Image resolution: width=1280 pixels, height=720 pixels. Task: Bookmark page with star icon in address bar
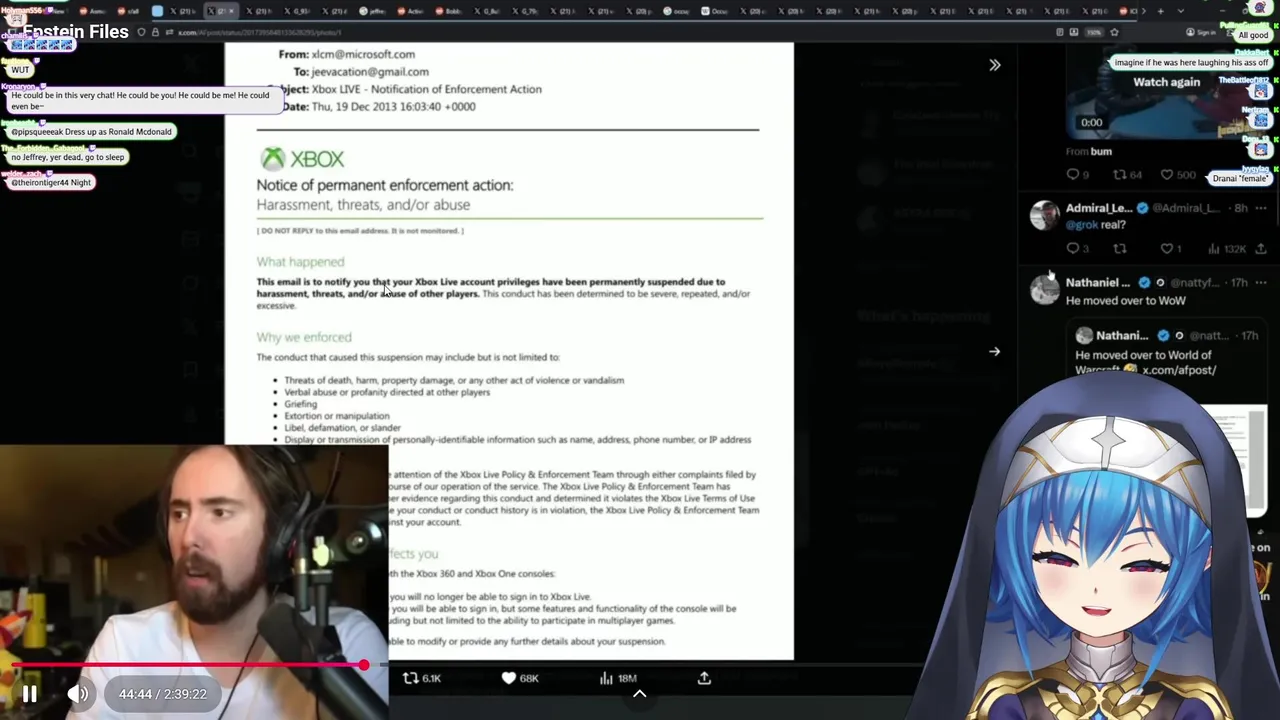1114,33
